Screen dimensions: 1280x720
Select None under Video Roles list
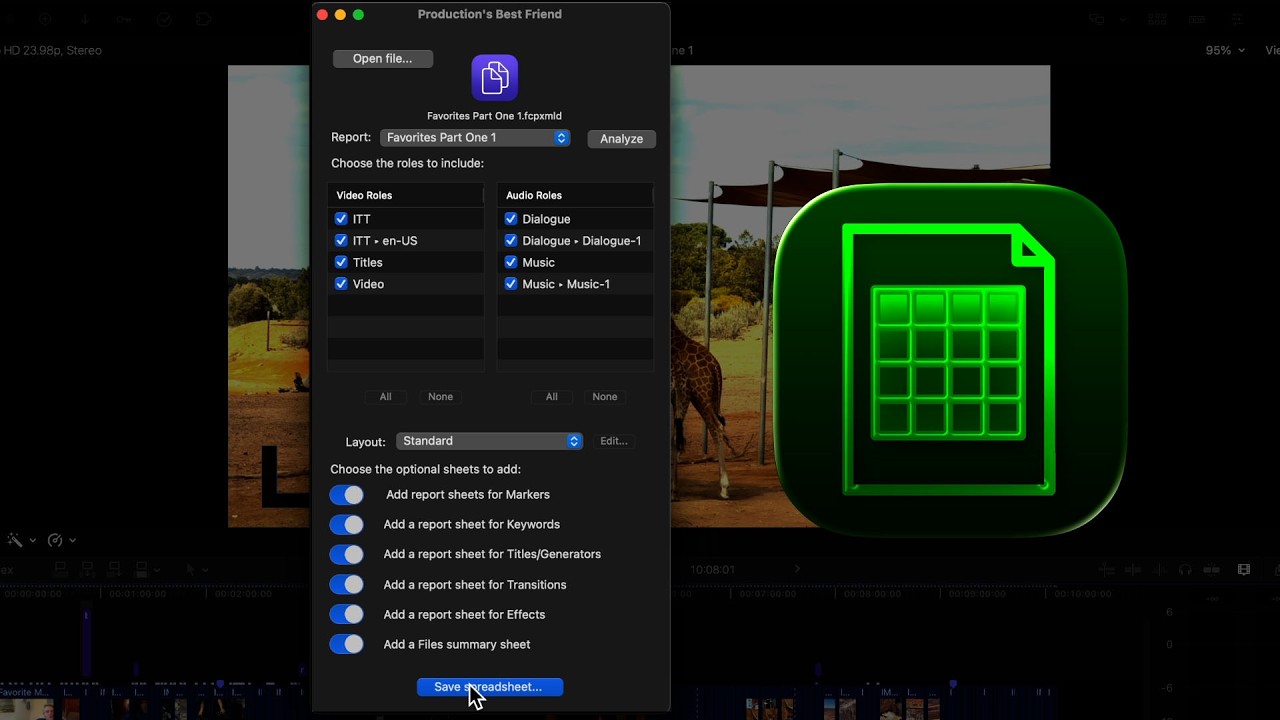coord(440,397)
